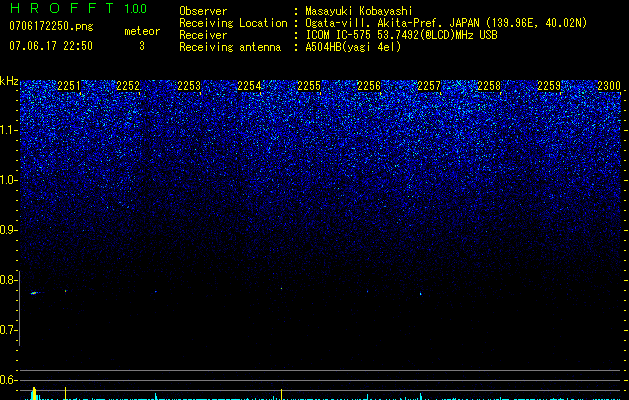This screenshot has height=400, width=629.
Task: Click the 0.9 kHz axis label
Action: click(9, 230)
